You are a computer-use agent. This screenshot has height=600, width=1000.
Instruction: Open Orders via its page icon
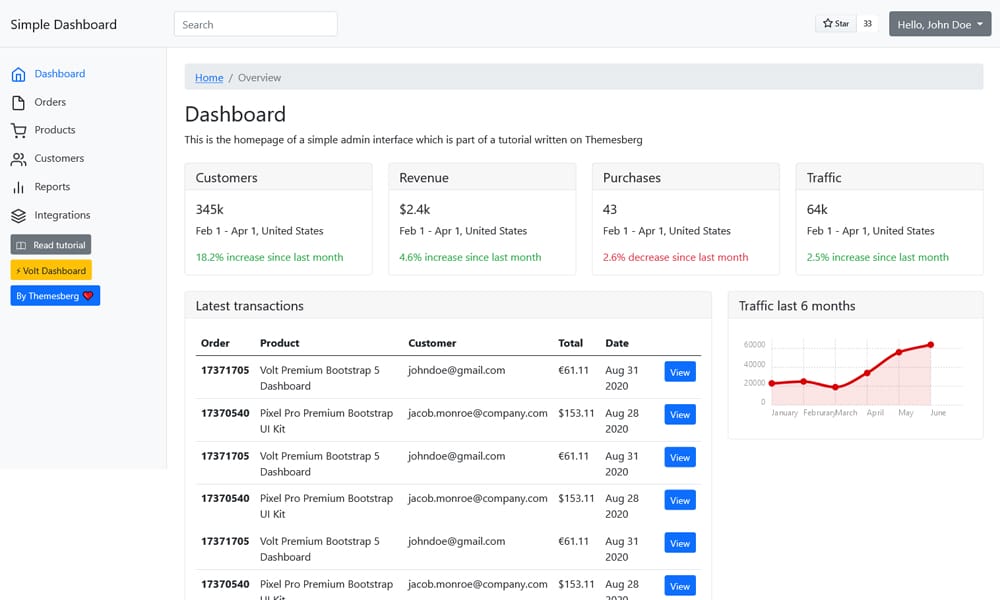tap(19, 101)
